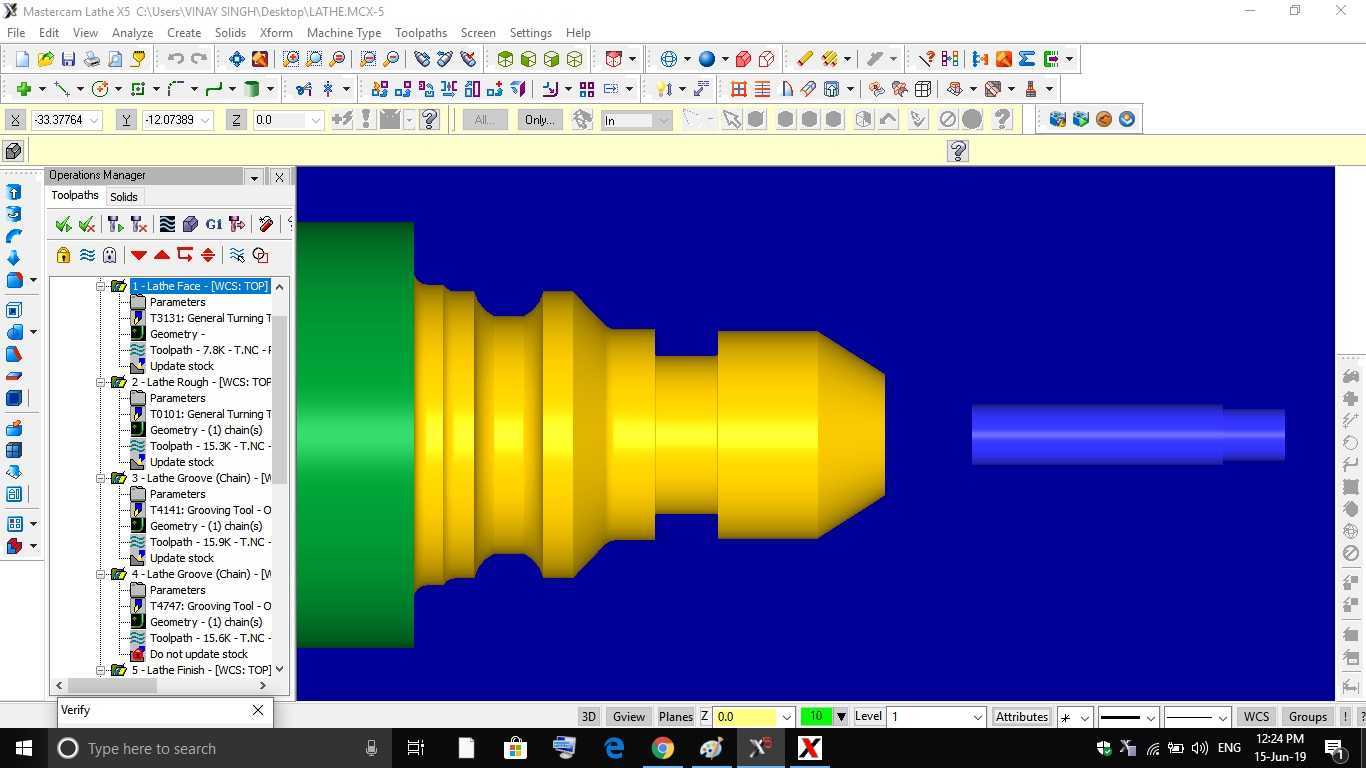
Task: Click the operations tree vertical scrollbar
Action: click(x=279, y=400)
